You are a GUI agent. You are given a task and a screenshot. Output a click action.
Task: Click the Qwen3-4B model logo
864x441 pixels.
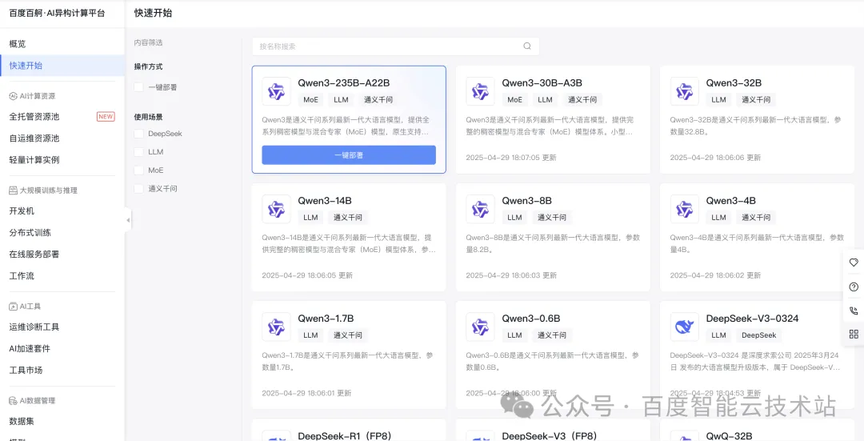684,209
